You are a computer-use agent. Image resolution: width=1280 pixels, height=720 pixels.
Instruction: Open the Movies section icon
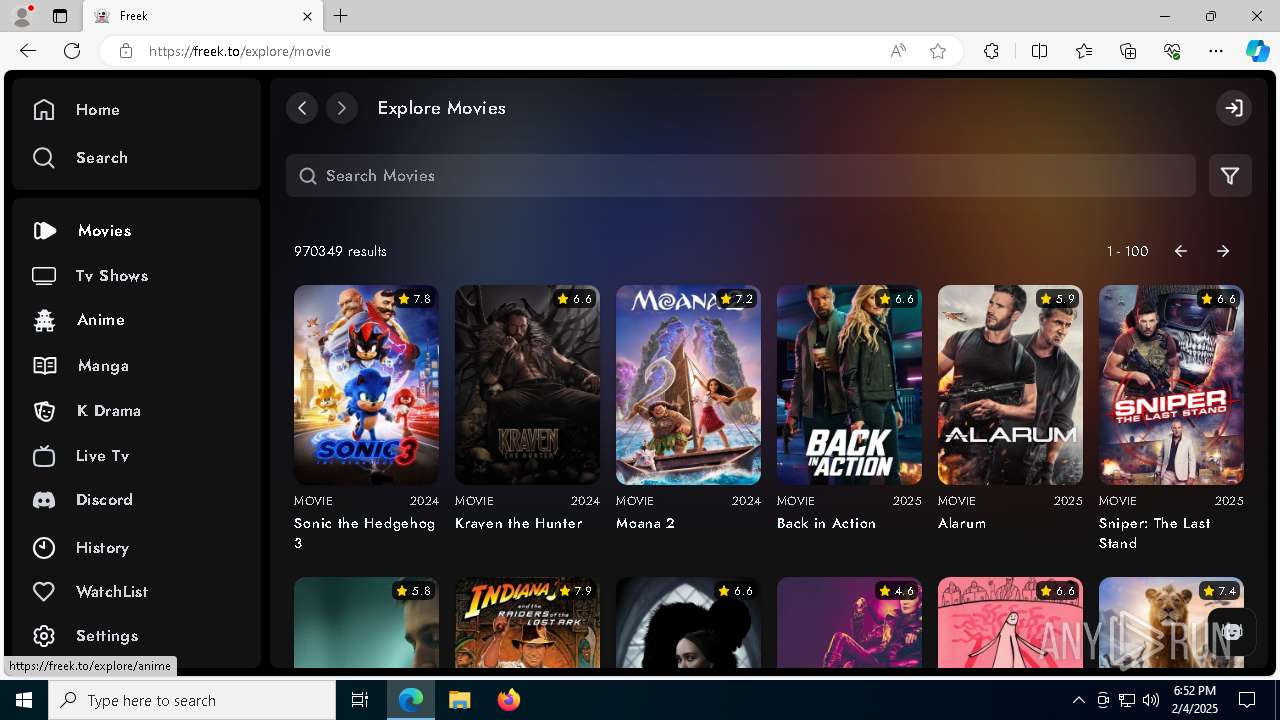44,231
